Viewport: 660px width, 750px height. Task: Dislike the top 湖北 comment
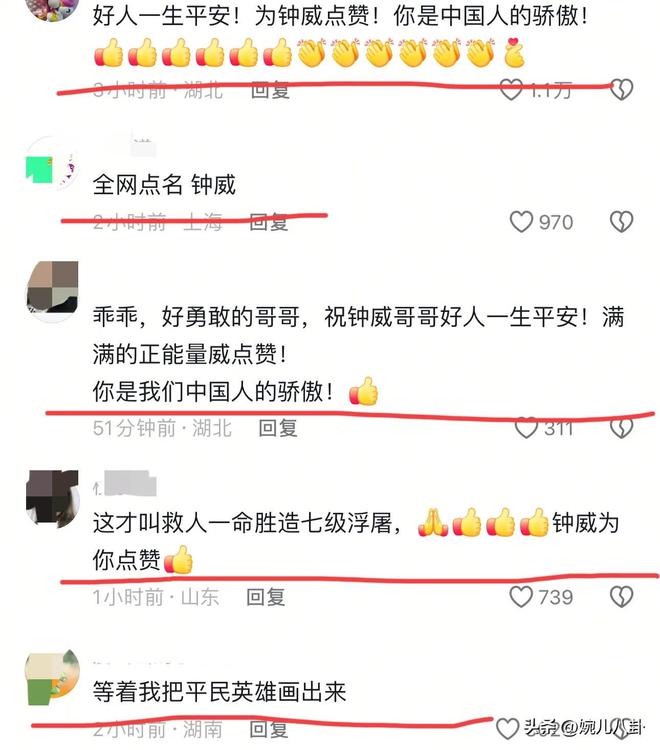[622, 89]
